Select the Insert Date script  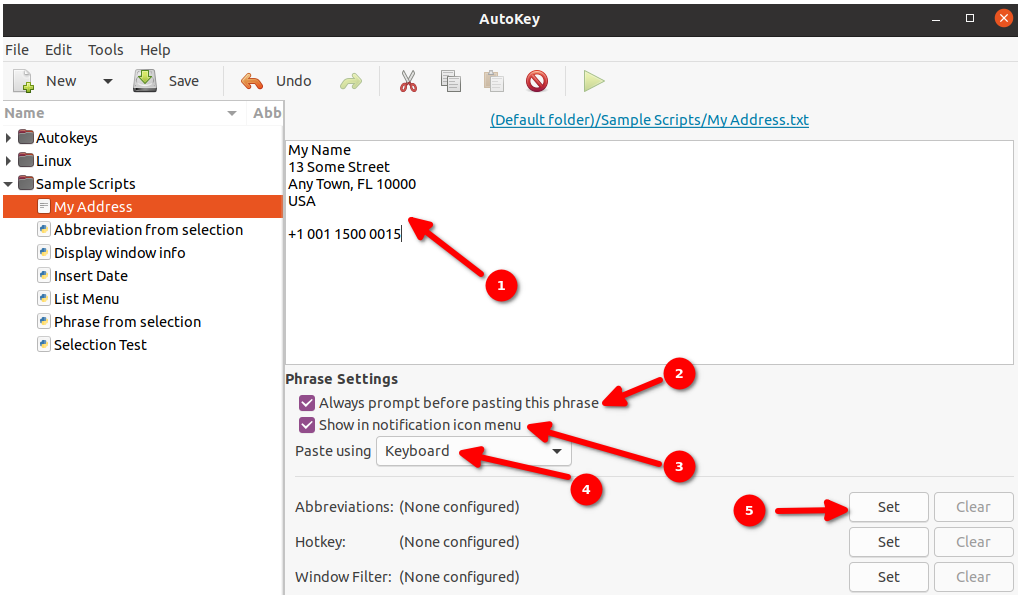(143, 276)
